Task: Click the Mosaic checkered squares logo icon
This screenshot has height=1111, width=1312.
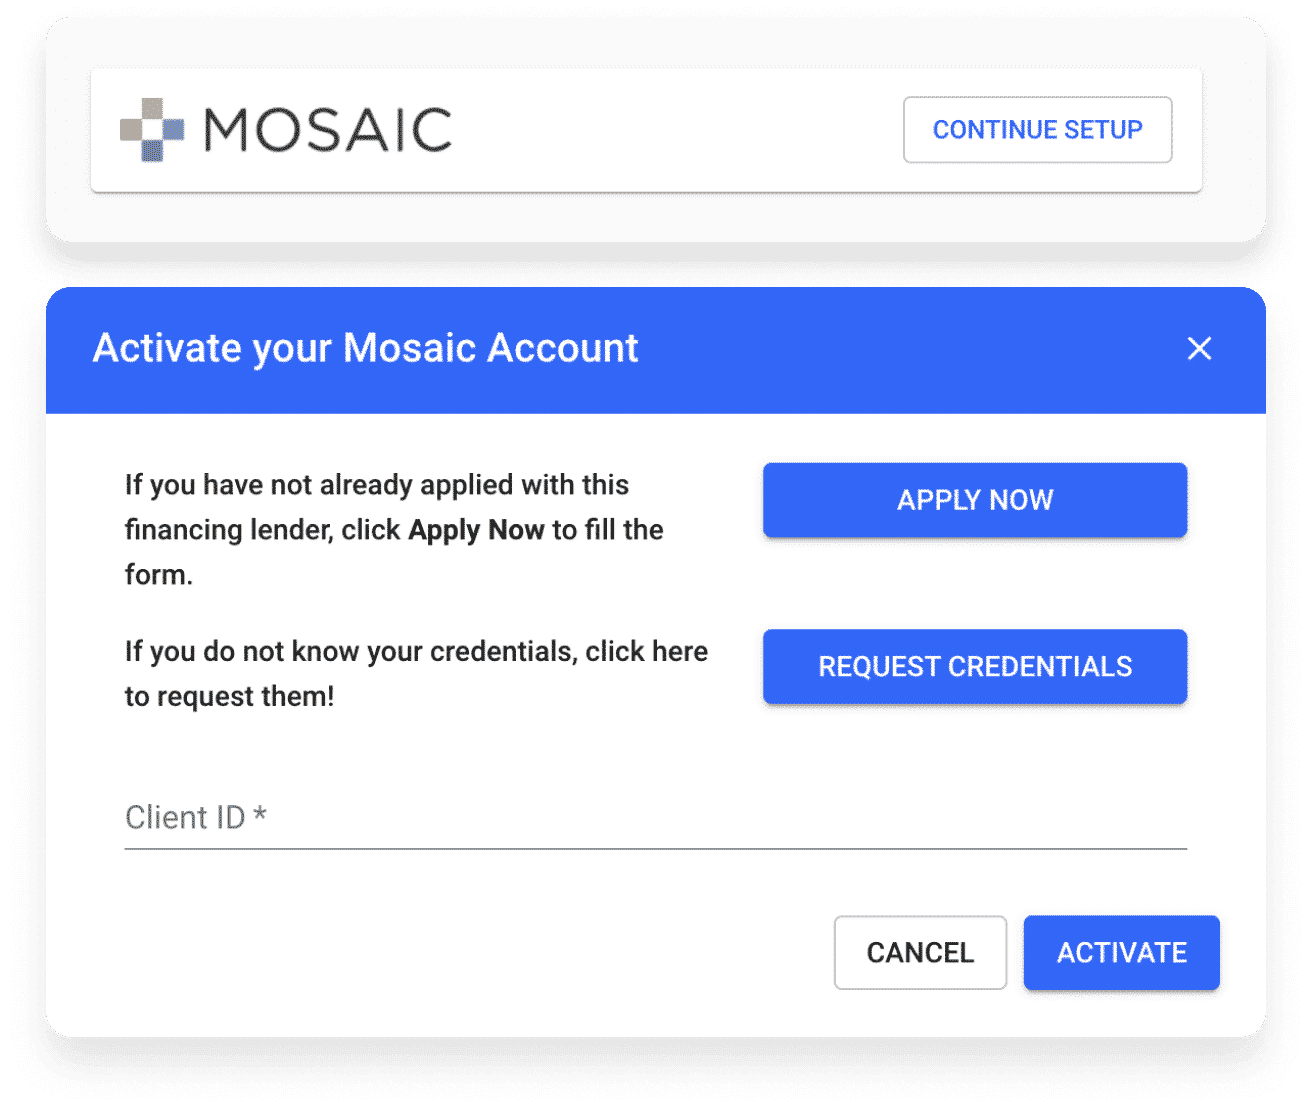Action: pyautogui.click(x=152, y=130)
